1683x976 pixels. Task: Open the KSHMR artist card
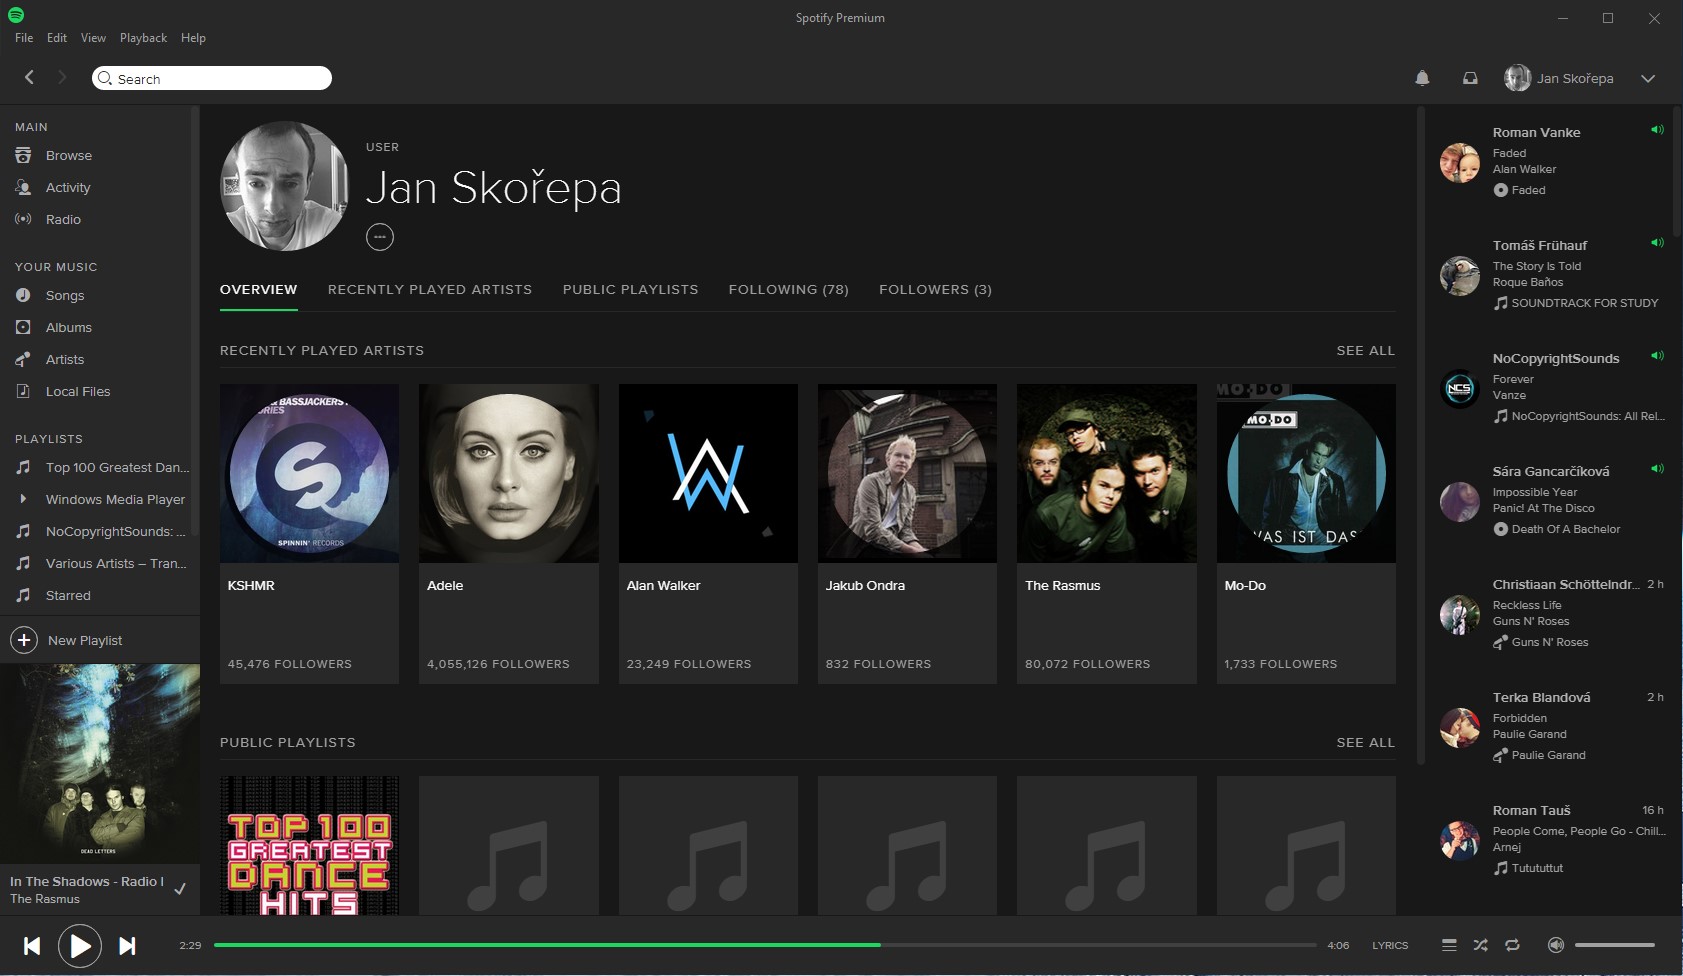pyautogui.click(x=309, y=534)
